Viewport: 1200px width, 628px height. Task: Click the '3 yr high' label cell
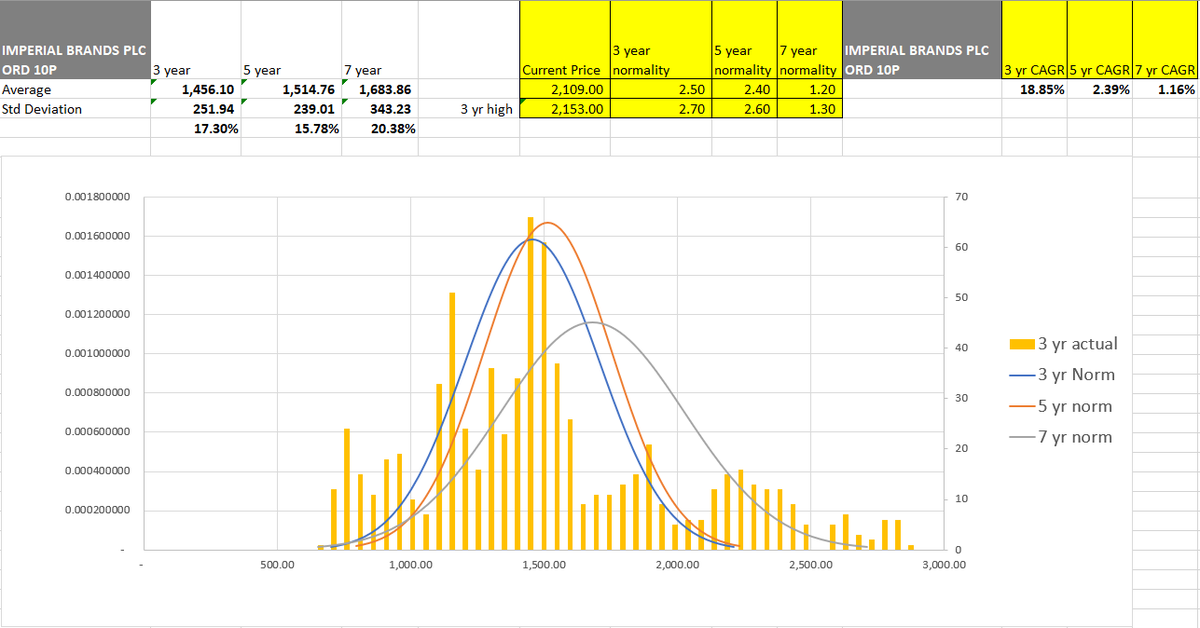tap(469, 109)
